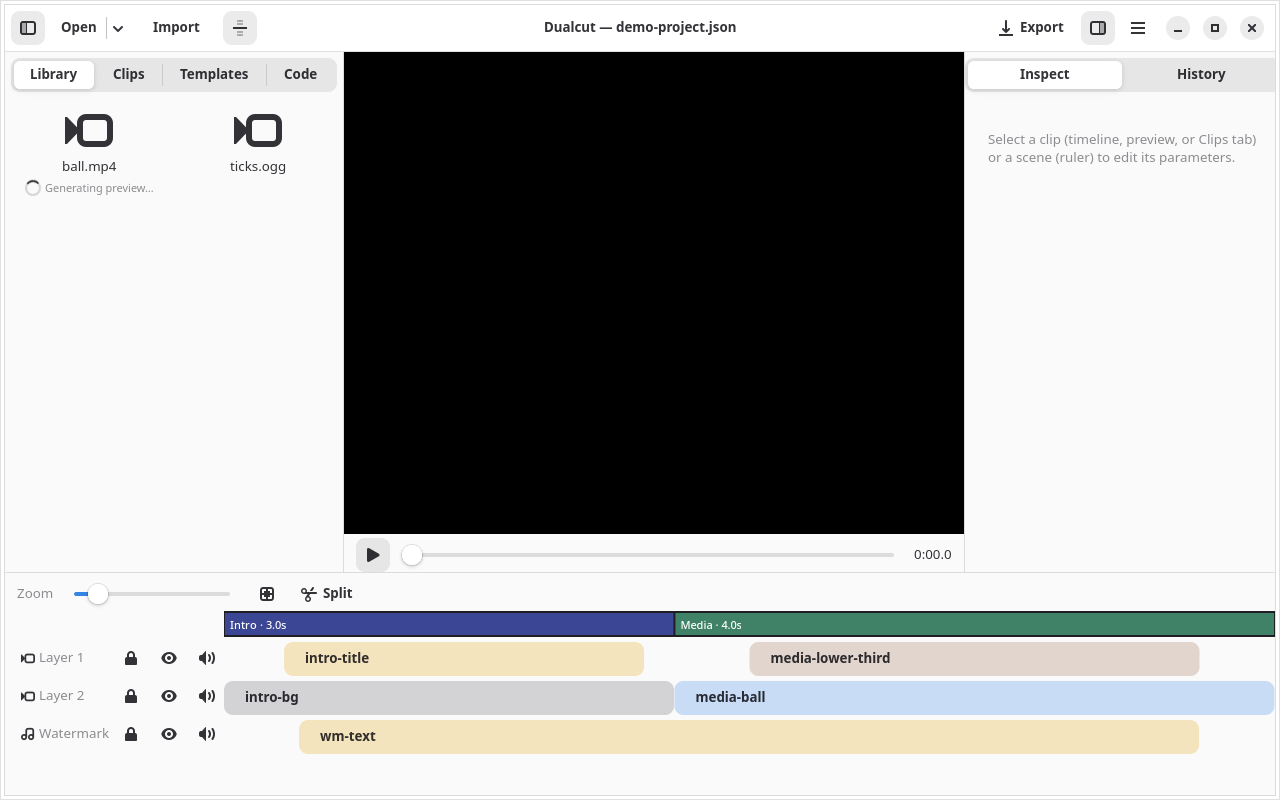Switch to the Clips tab
This screenshot has width=1280, height=800.
(x=129, y=74)
